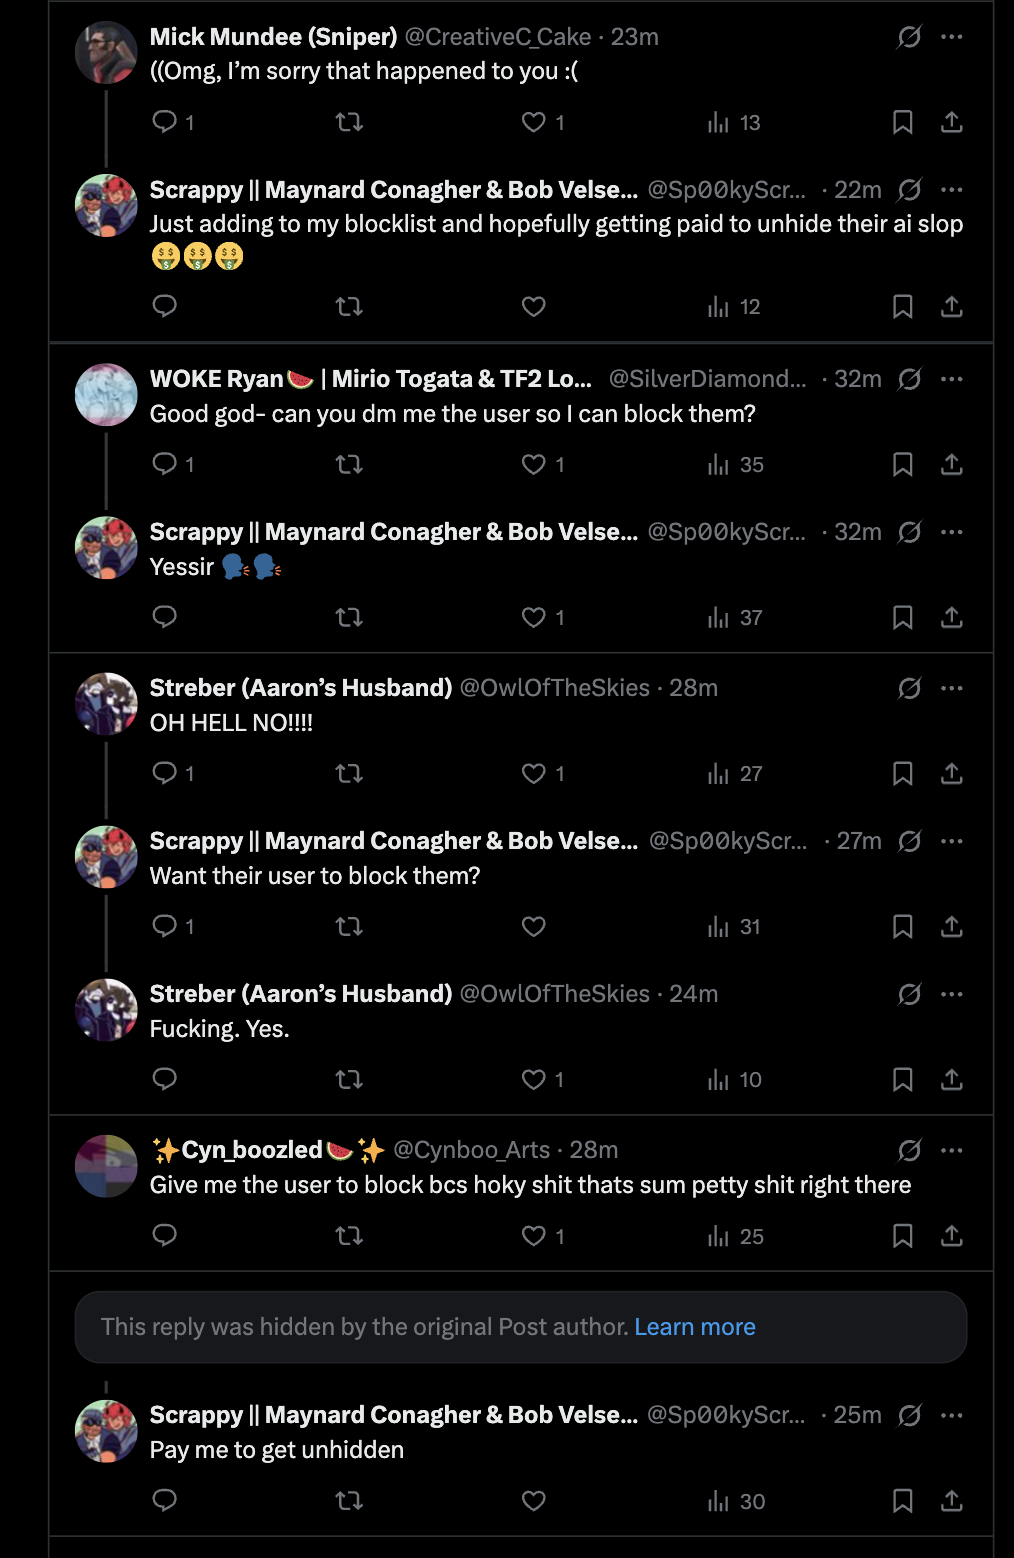Open the 'Learn more' hidden reply link
1014x1558 pixels.
click(695, 1327)
